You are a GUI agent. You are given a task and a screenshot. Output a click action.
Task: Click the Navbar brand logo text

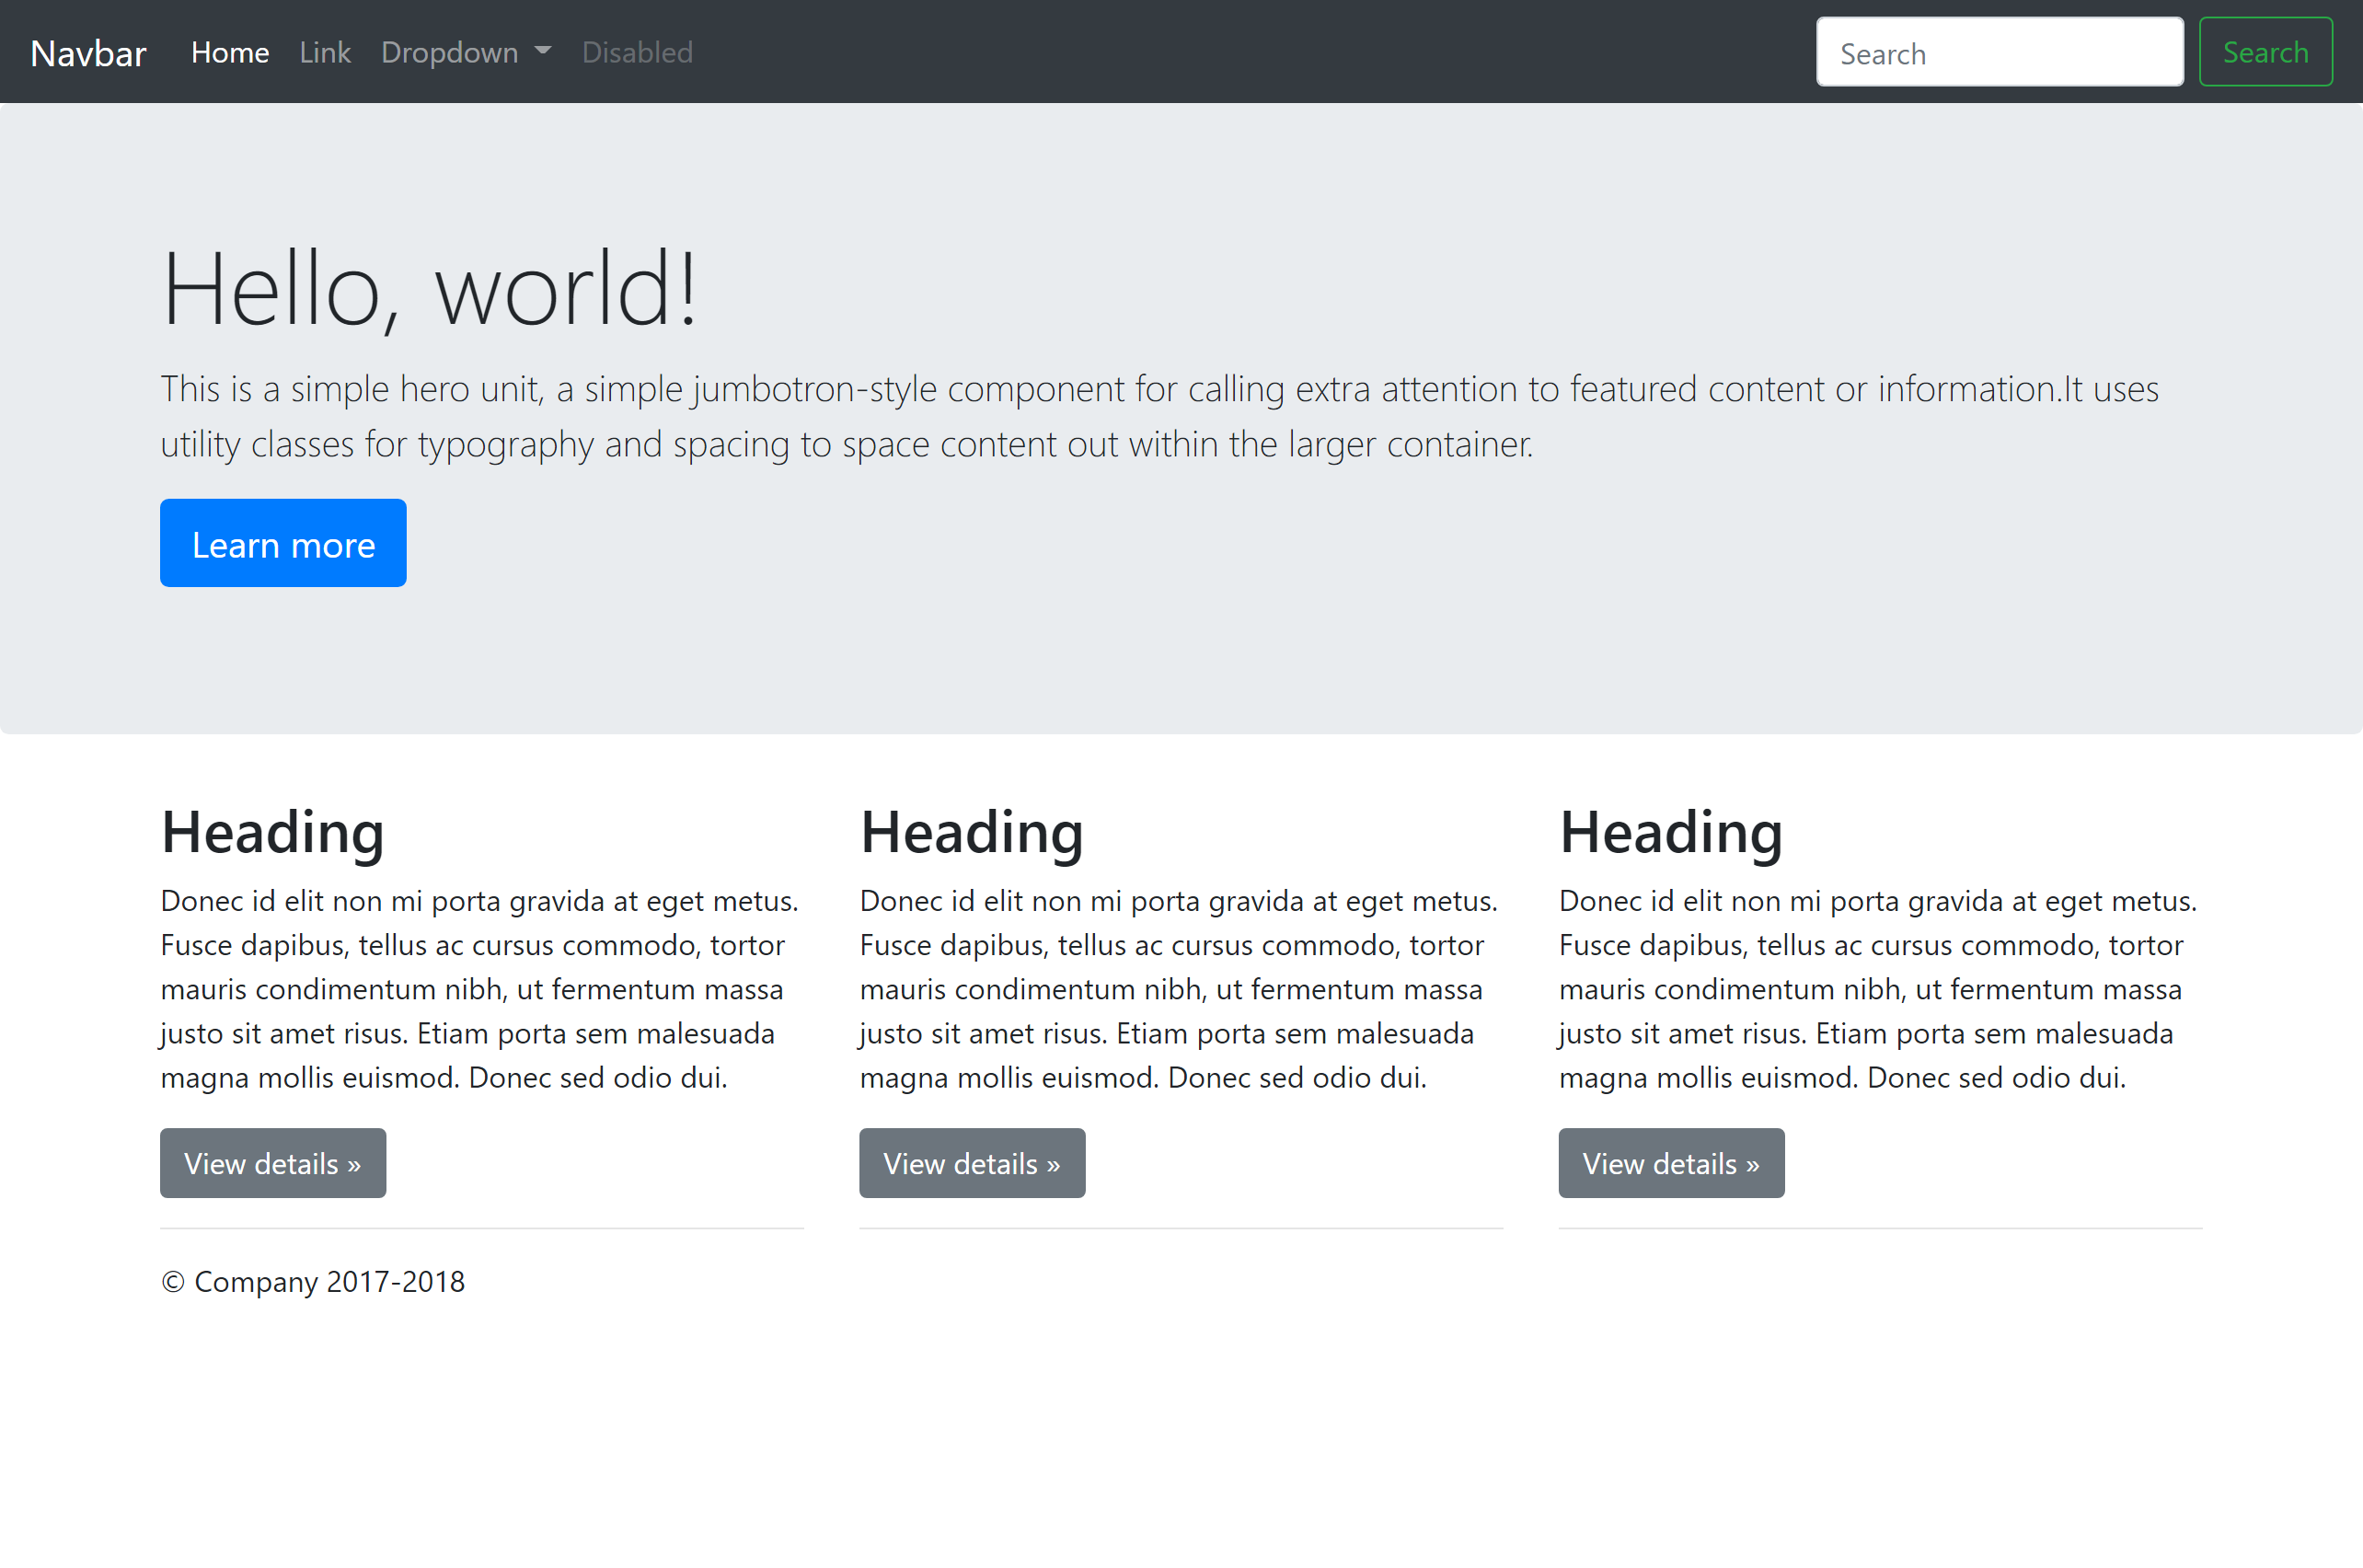(88, 53)
